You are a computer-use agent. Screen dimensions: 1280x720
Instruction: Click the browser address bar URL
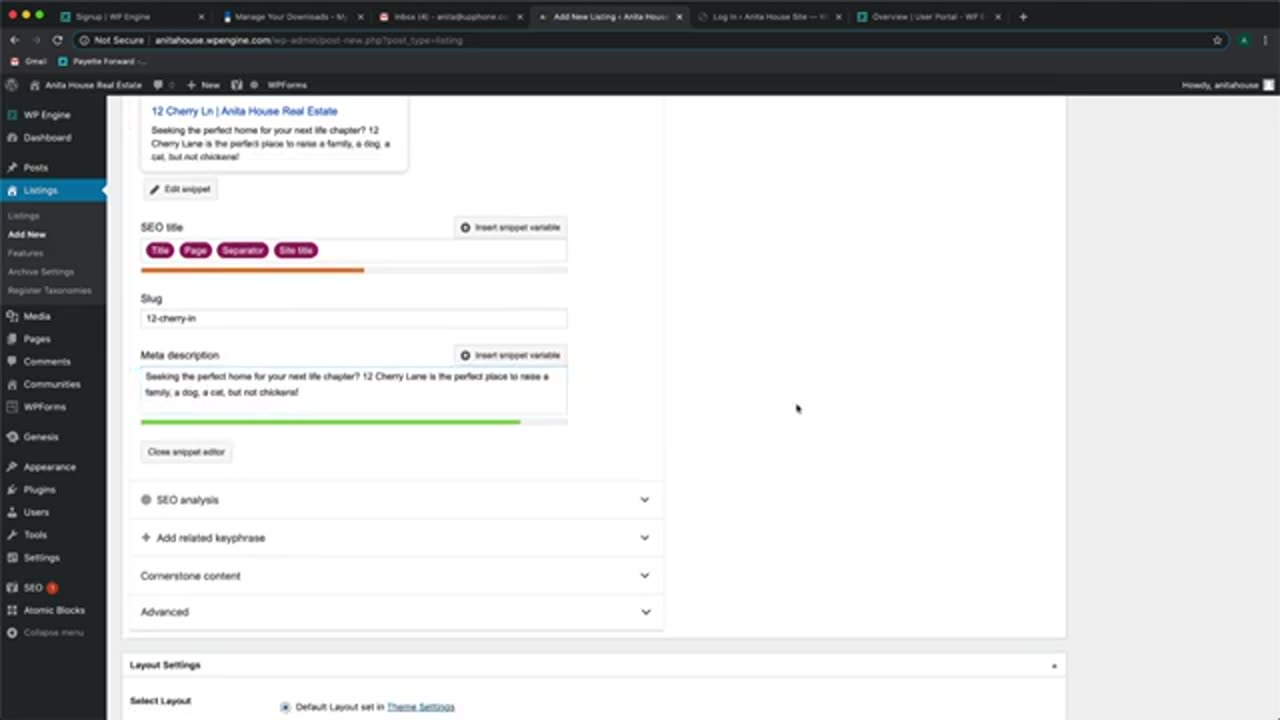pos(308,40)
